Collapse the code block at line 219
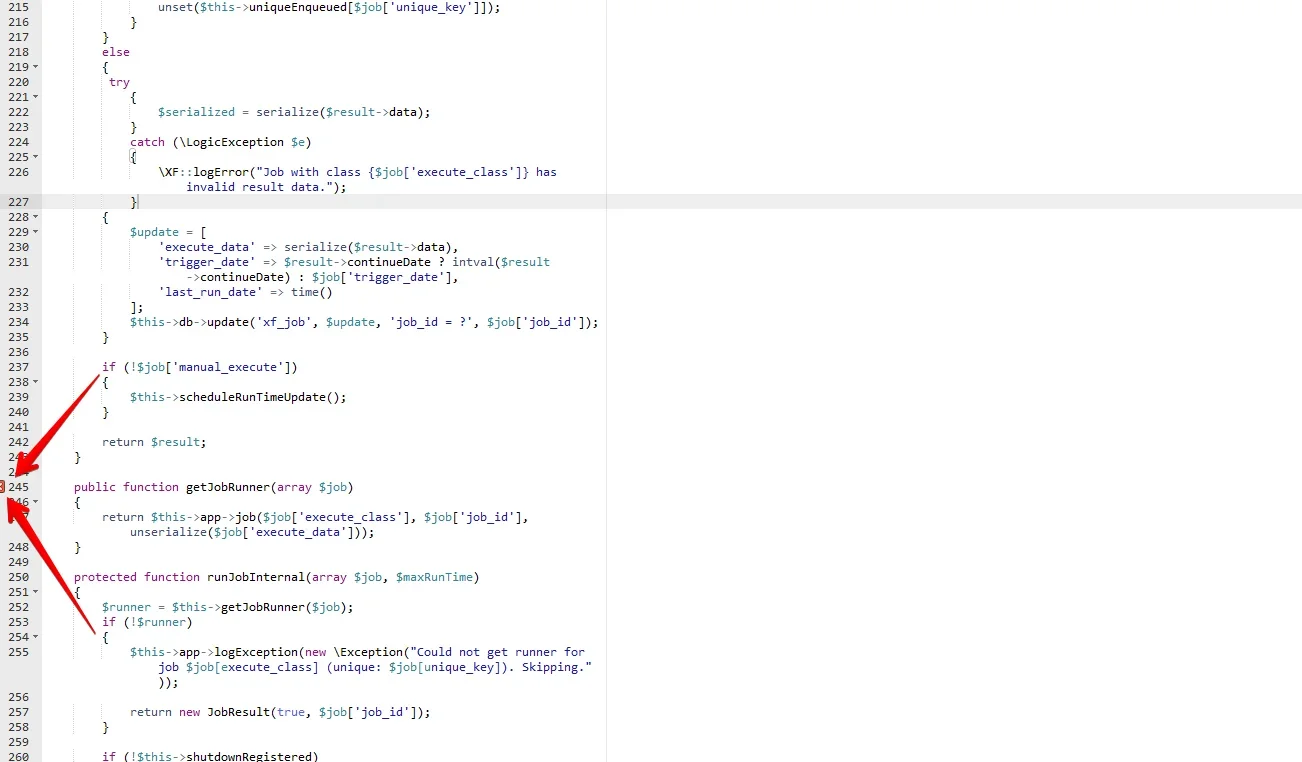The height and width of the screenshot is (762, 1302). point(36,67)
